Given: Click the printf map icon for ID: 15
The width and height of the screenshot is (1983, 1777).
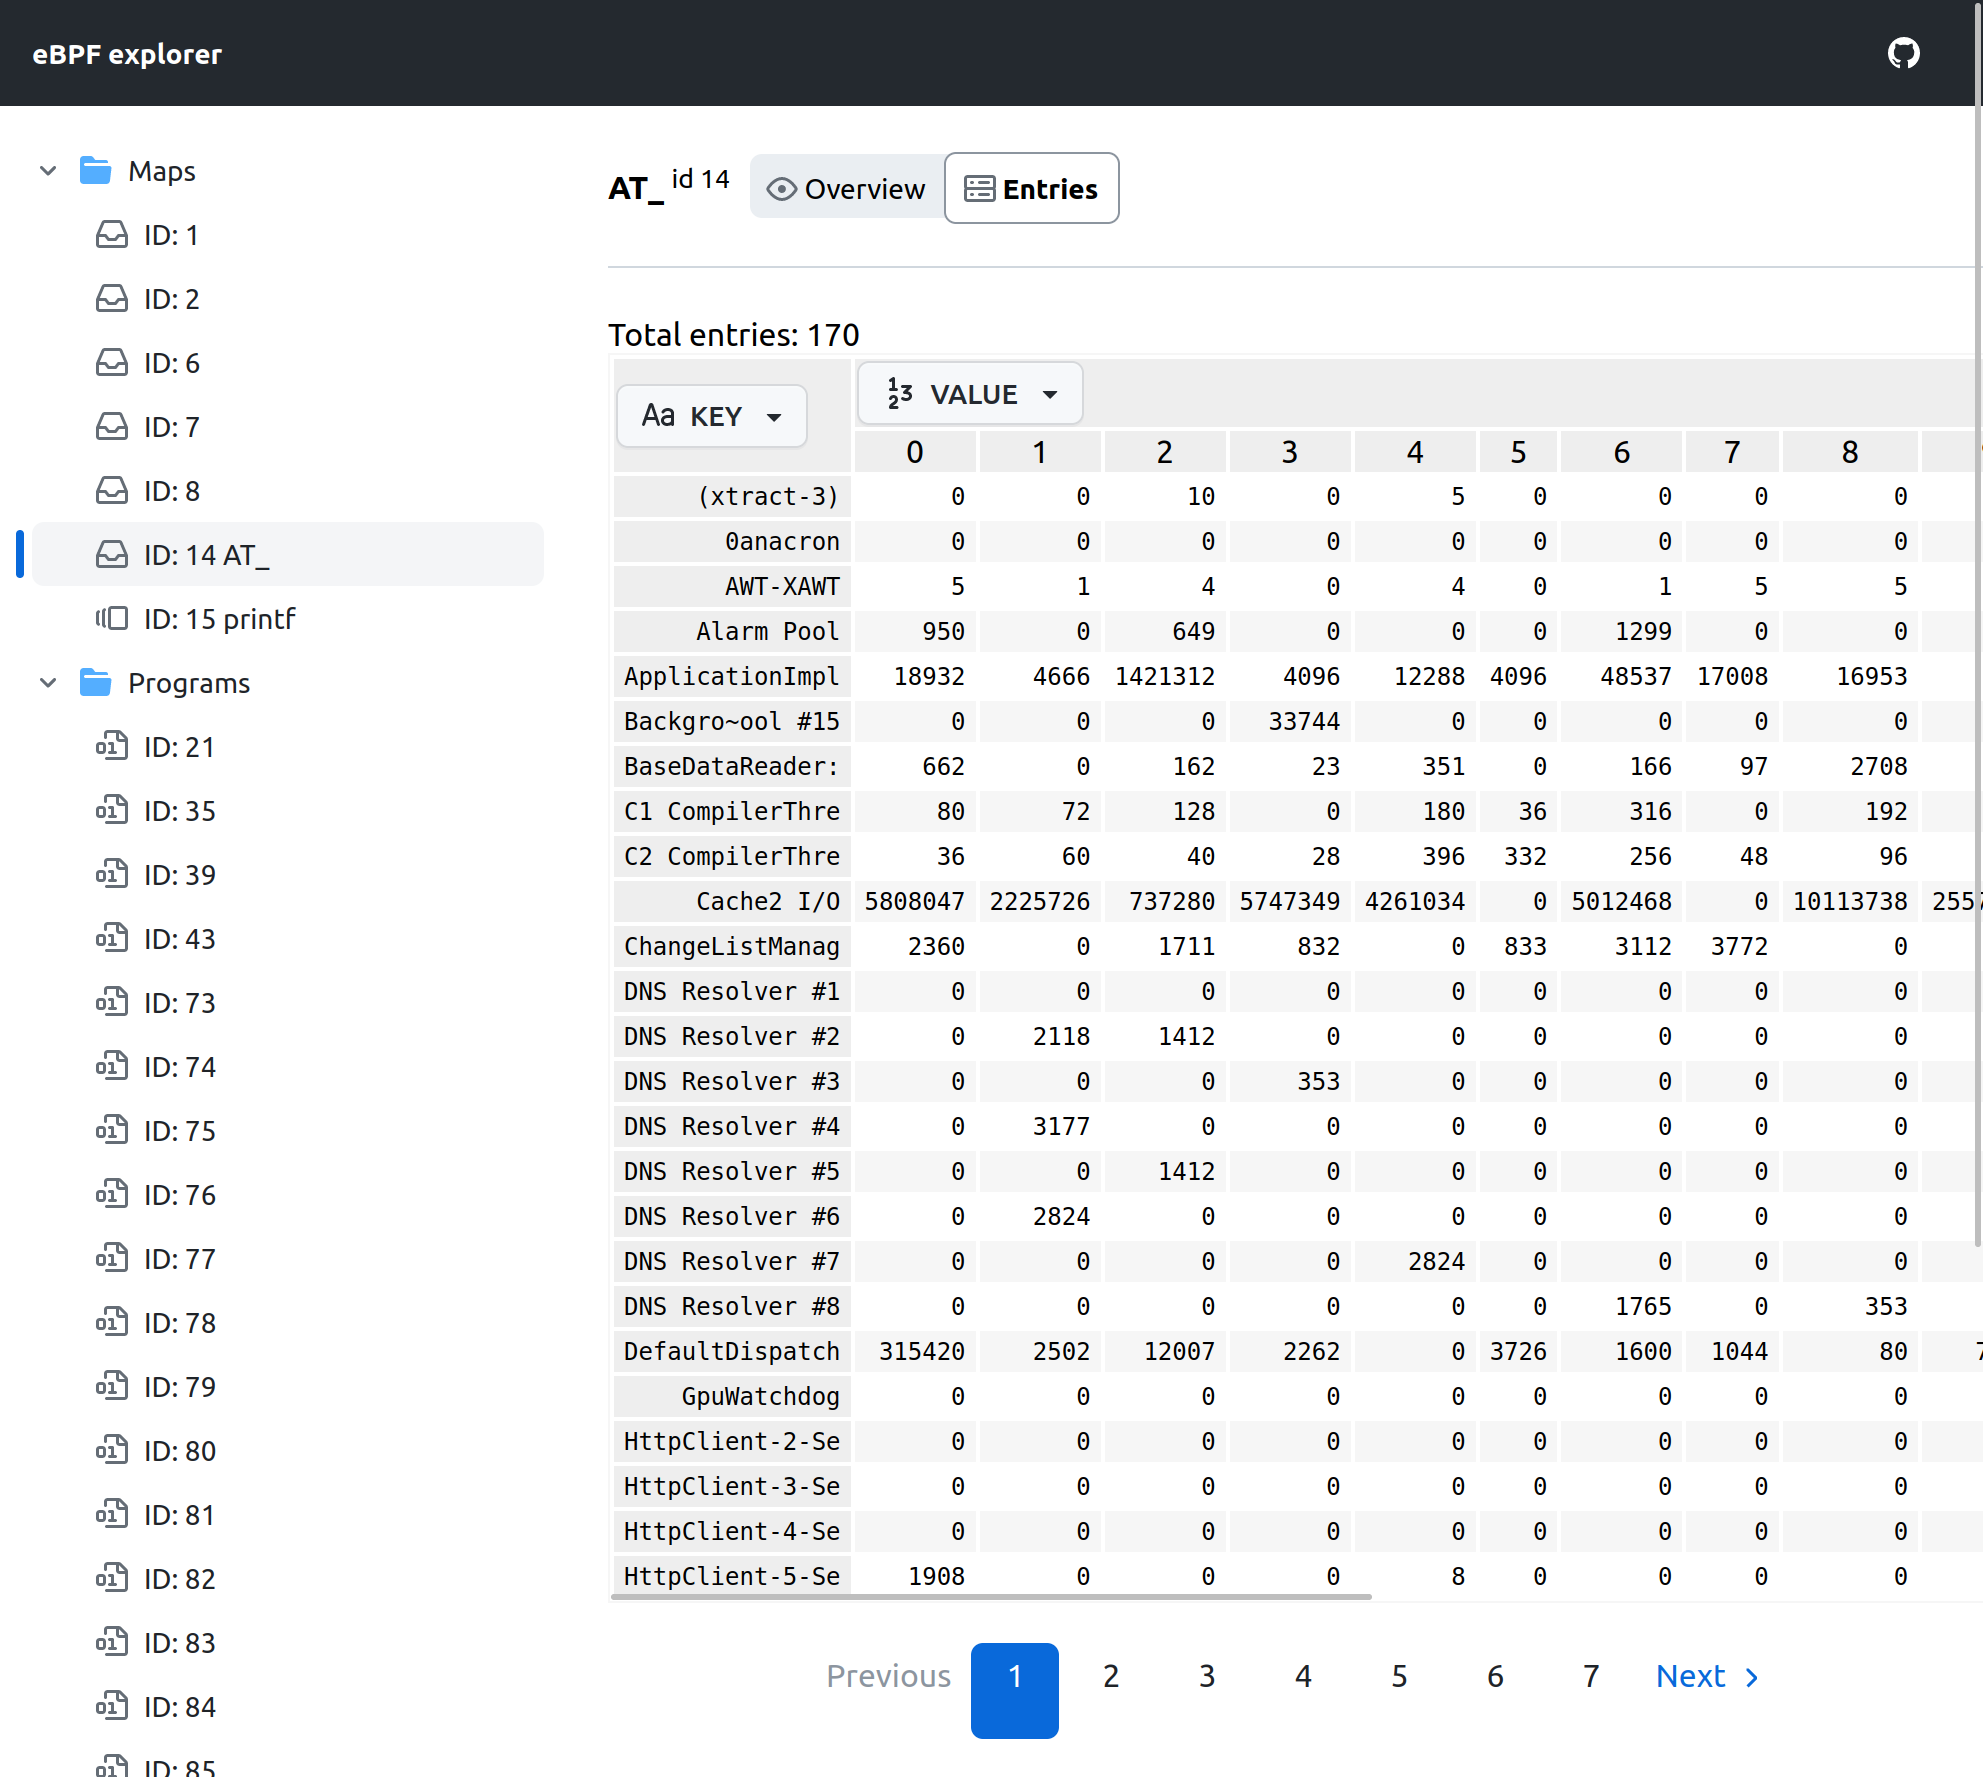Looking at the screenshot, I should pyautogui.click(x=112, y=619).
